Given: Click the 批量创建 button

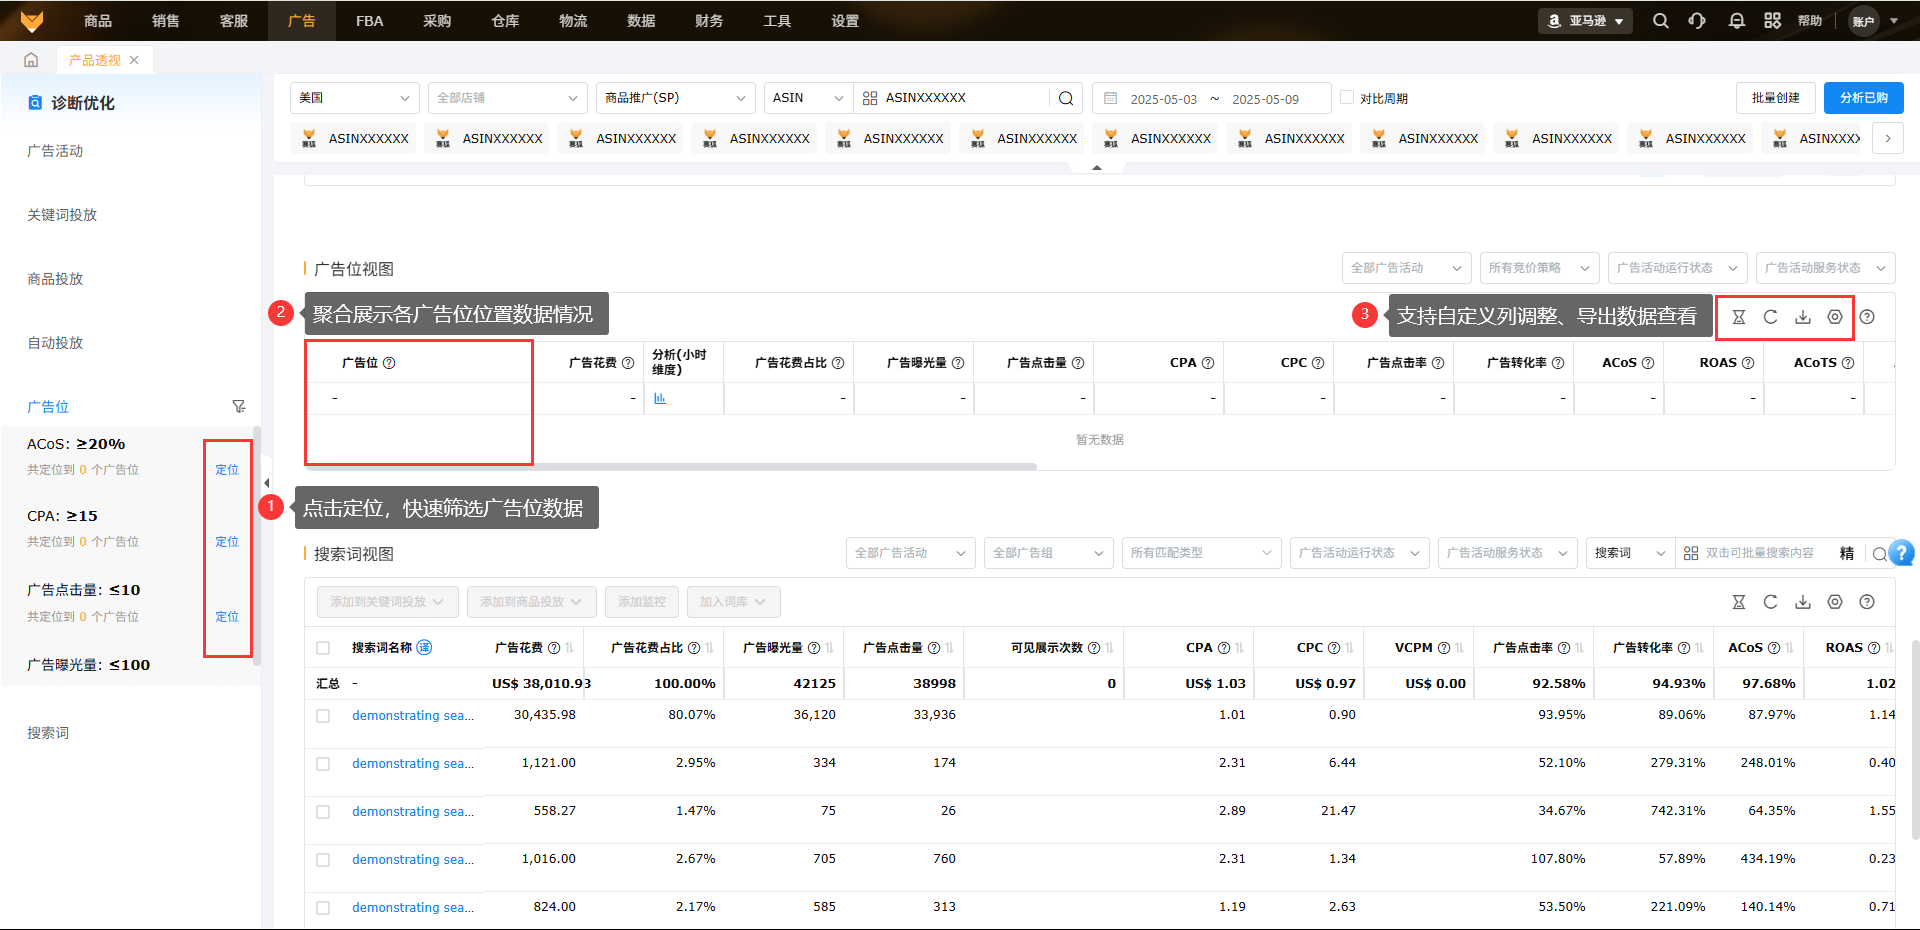Looking at the screenshot, I should pos(1775,98).
